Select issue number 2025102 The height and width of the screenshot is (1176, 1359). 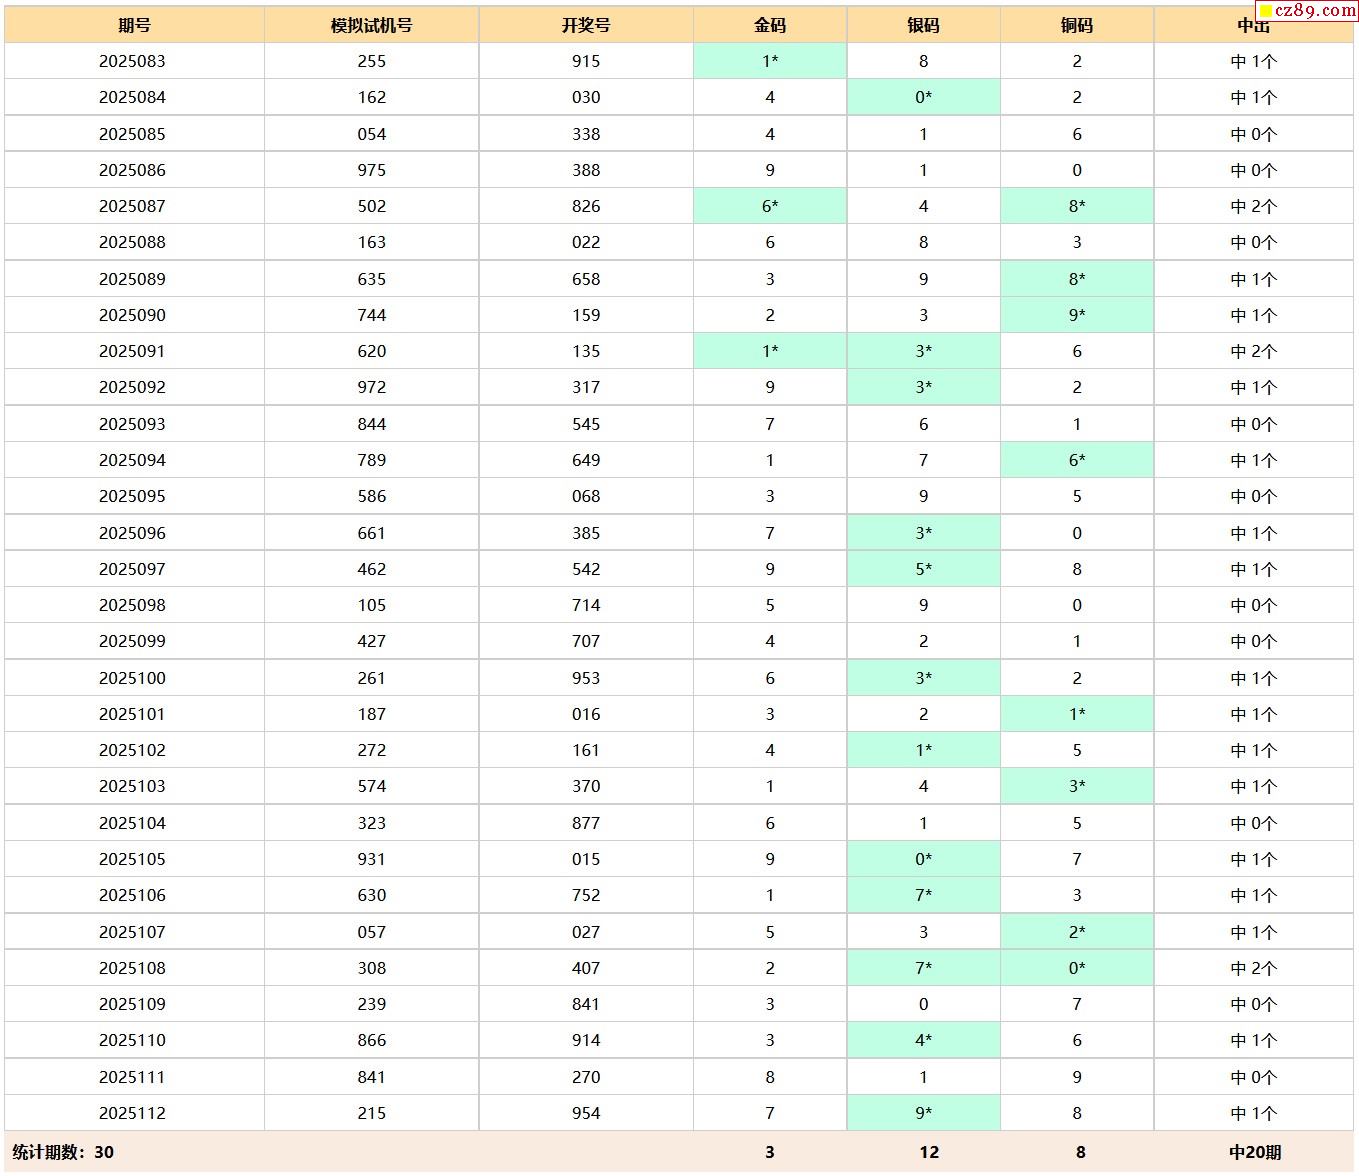click(x=132, y=750)
